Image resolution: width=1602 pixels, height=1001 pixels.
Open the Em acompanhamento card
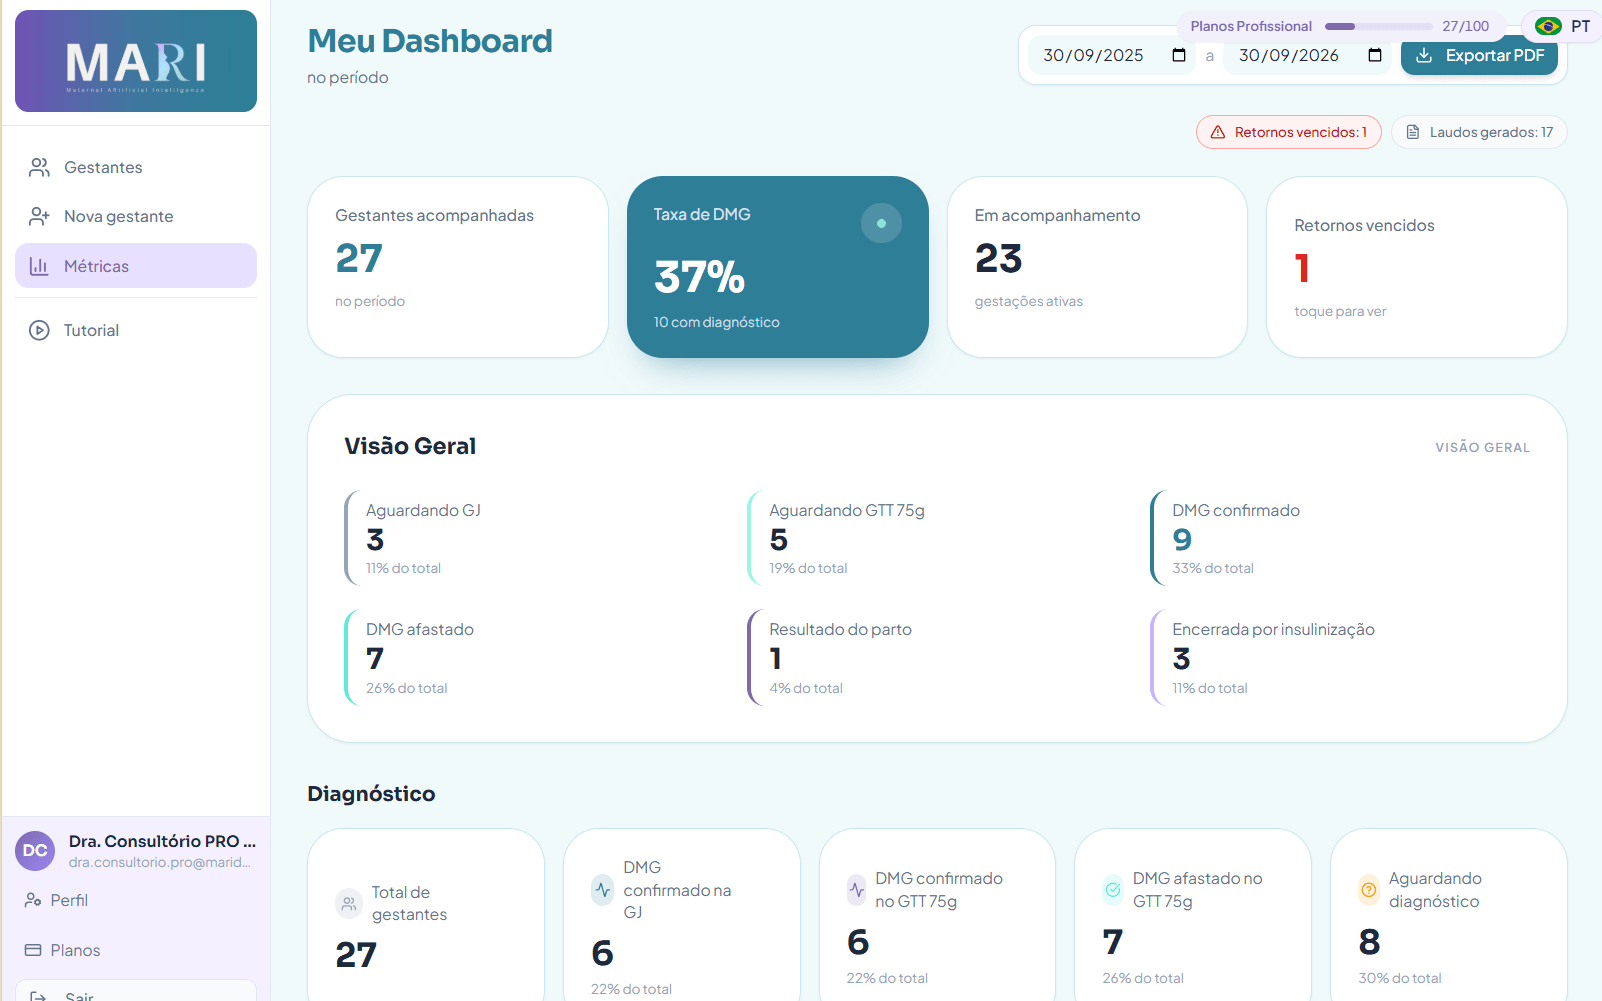coord(1097,267)
